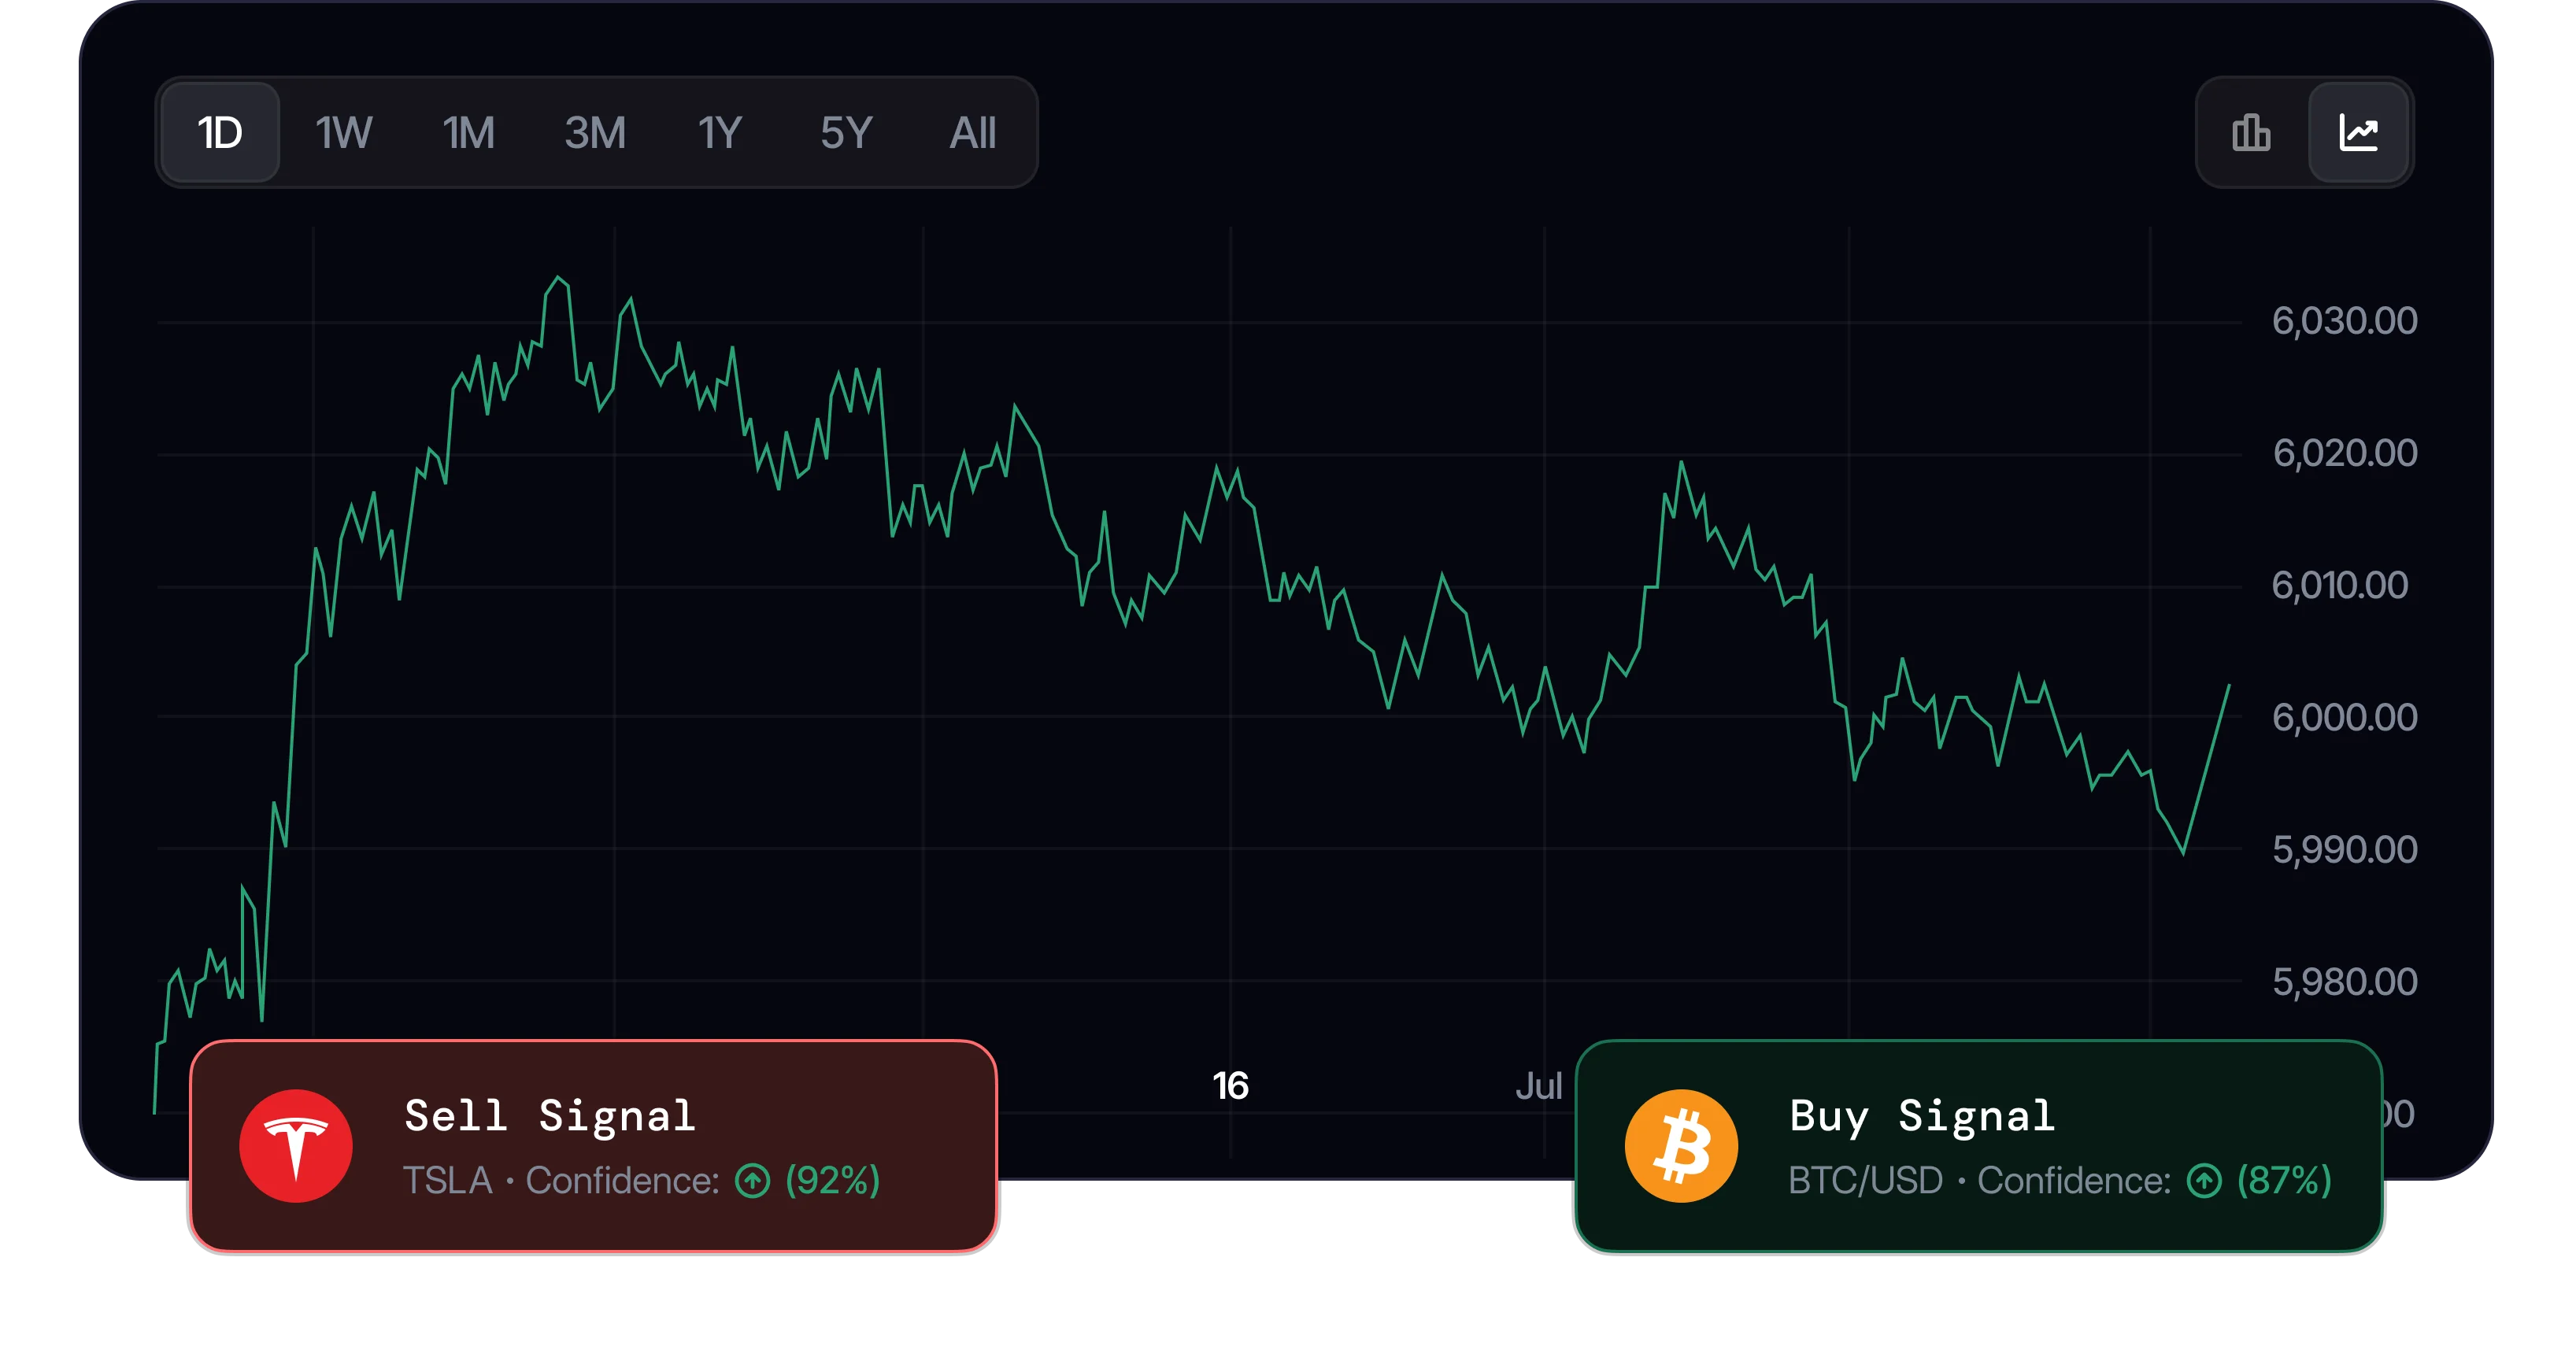Click the 5,980.00 price axis label
The height and width of the screenshot is (1357, 2576).
click(2344, 981)
